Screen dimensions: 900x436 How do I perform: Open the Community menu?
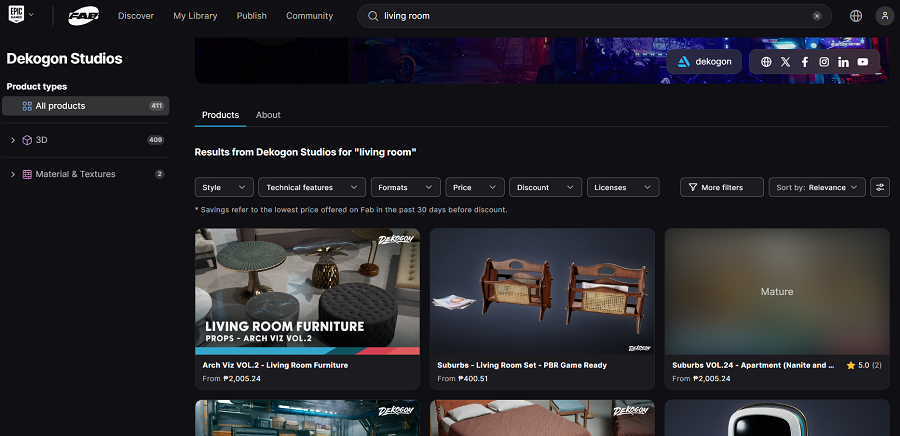tap(309, 16)
